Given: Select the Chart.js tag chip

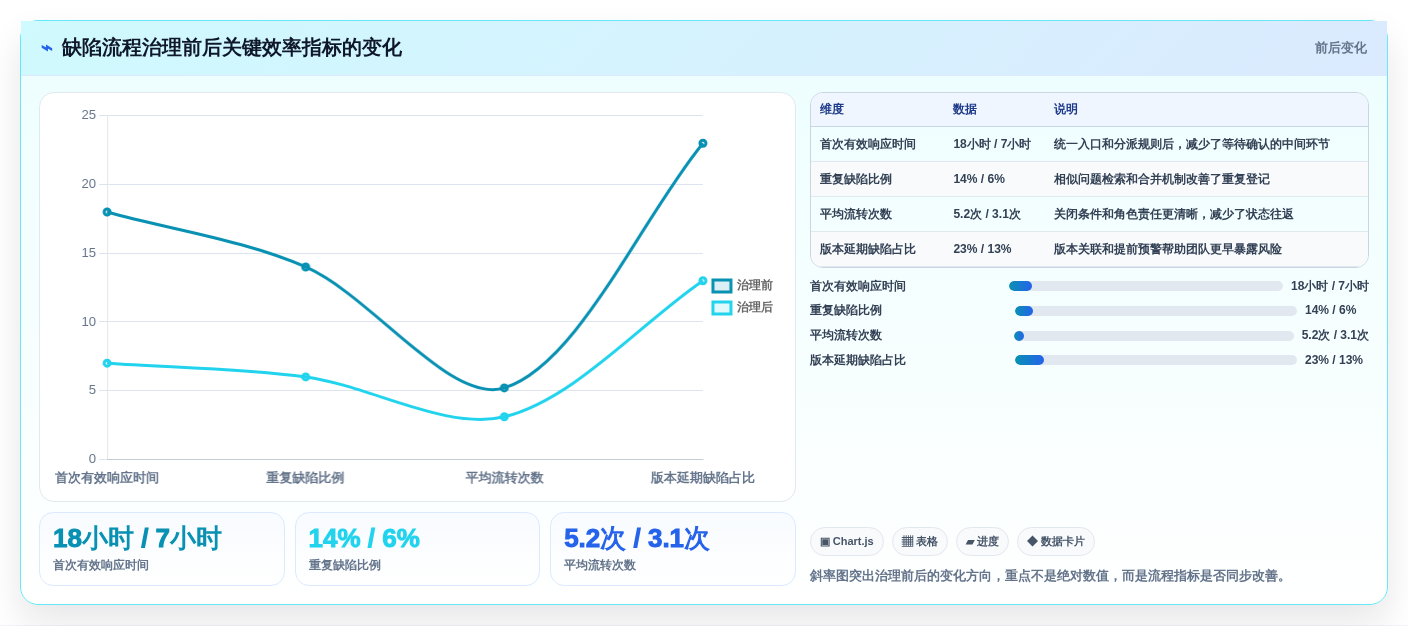Looking at the screenshot, I should pyautogui.click(x=847, y=541).
